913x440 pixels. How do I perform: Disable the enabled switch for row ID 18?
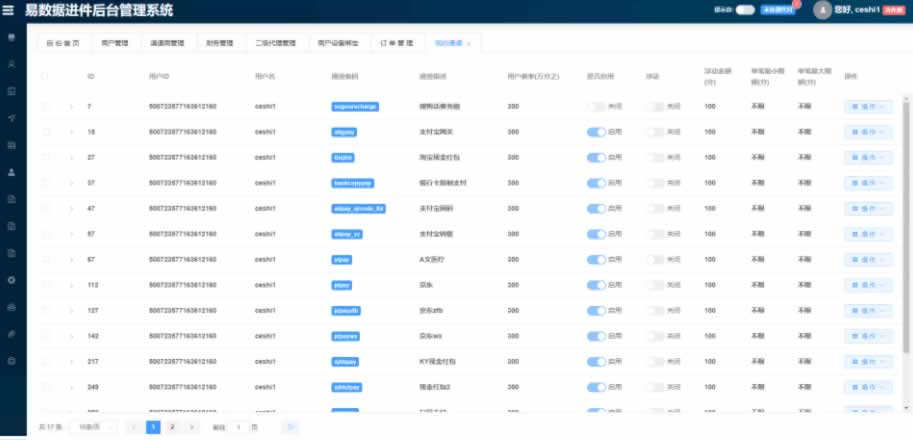pos(596,131)
